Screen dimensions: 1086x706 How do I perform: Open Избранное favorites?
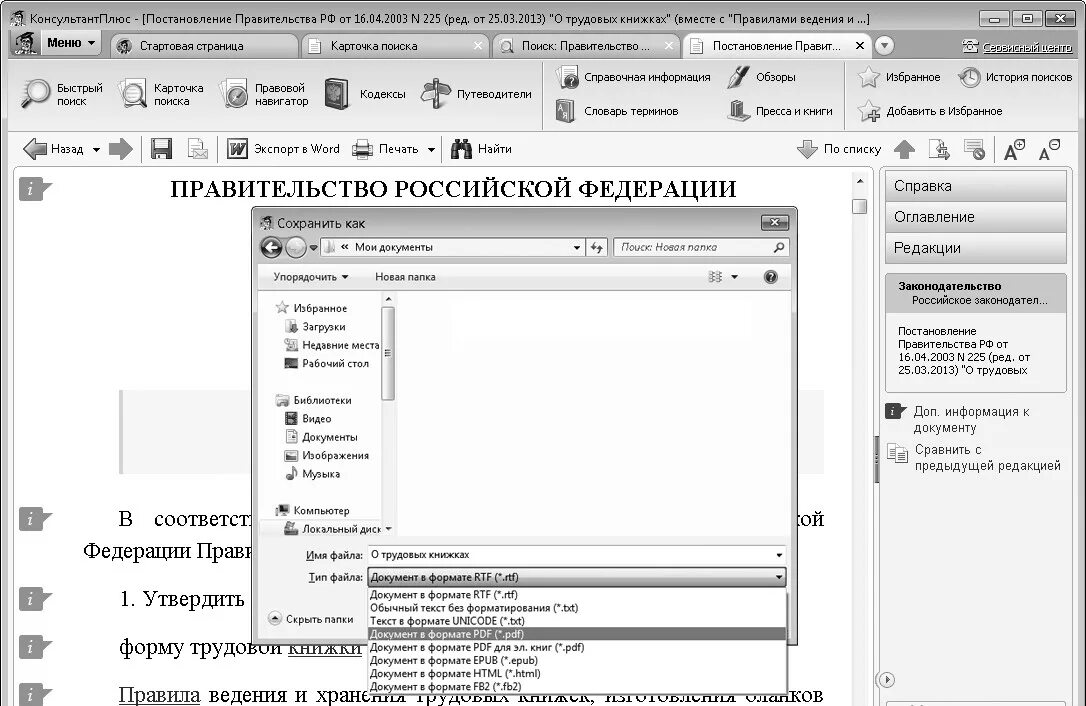point(898,77)
